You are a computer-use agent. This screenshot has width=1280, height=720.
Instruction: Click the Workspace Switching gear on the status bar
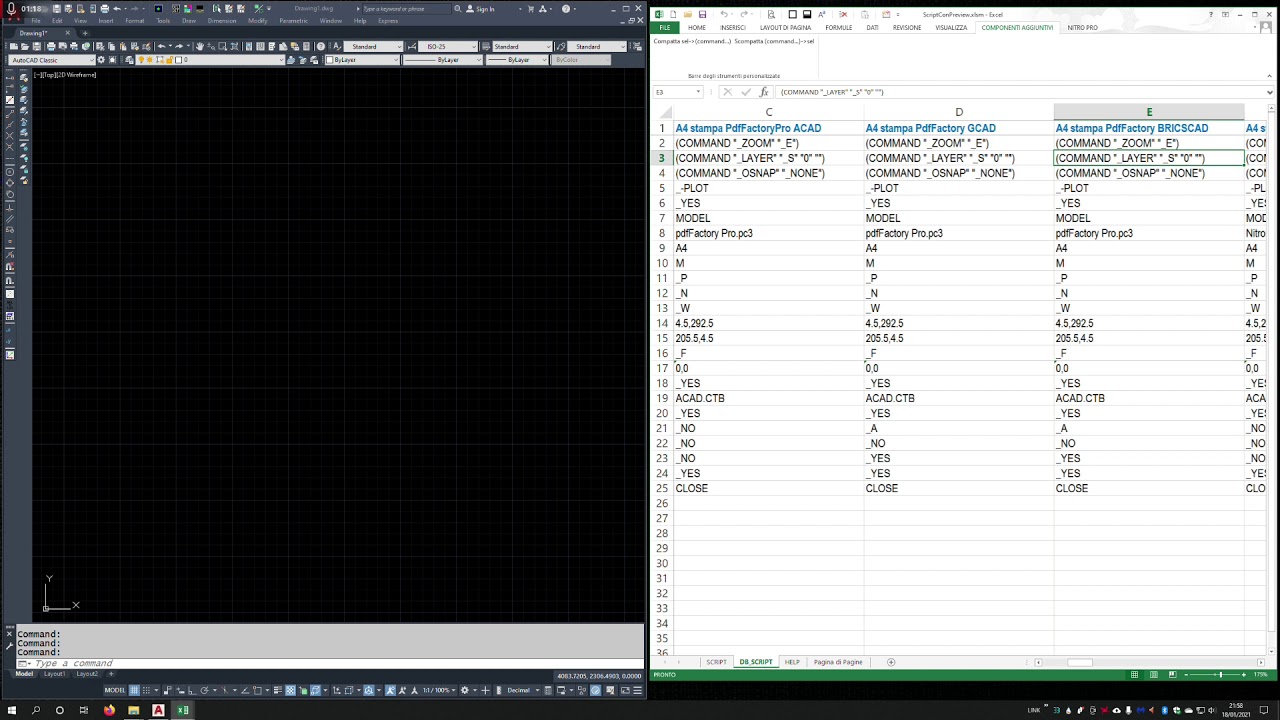(465, 690)
